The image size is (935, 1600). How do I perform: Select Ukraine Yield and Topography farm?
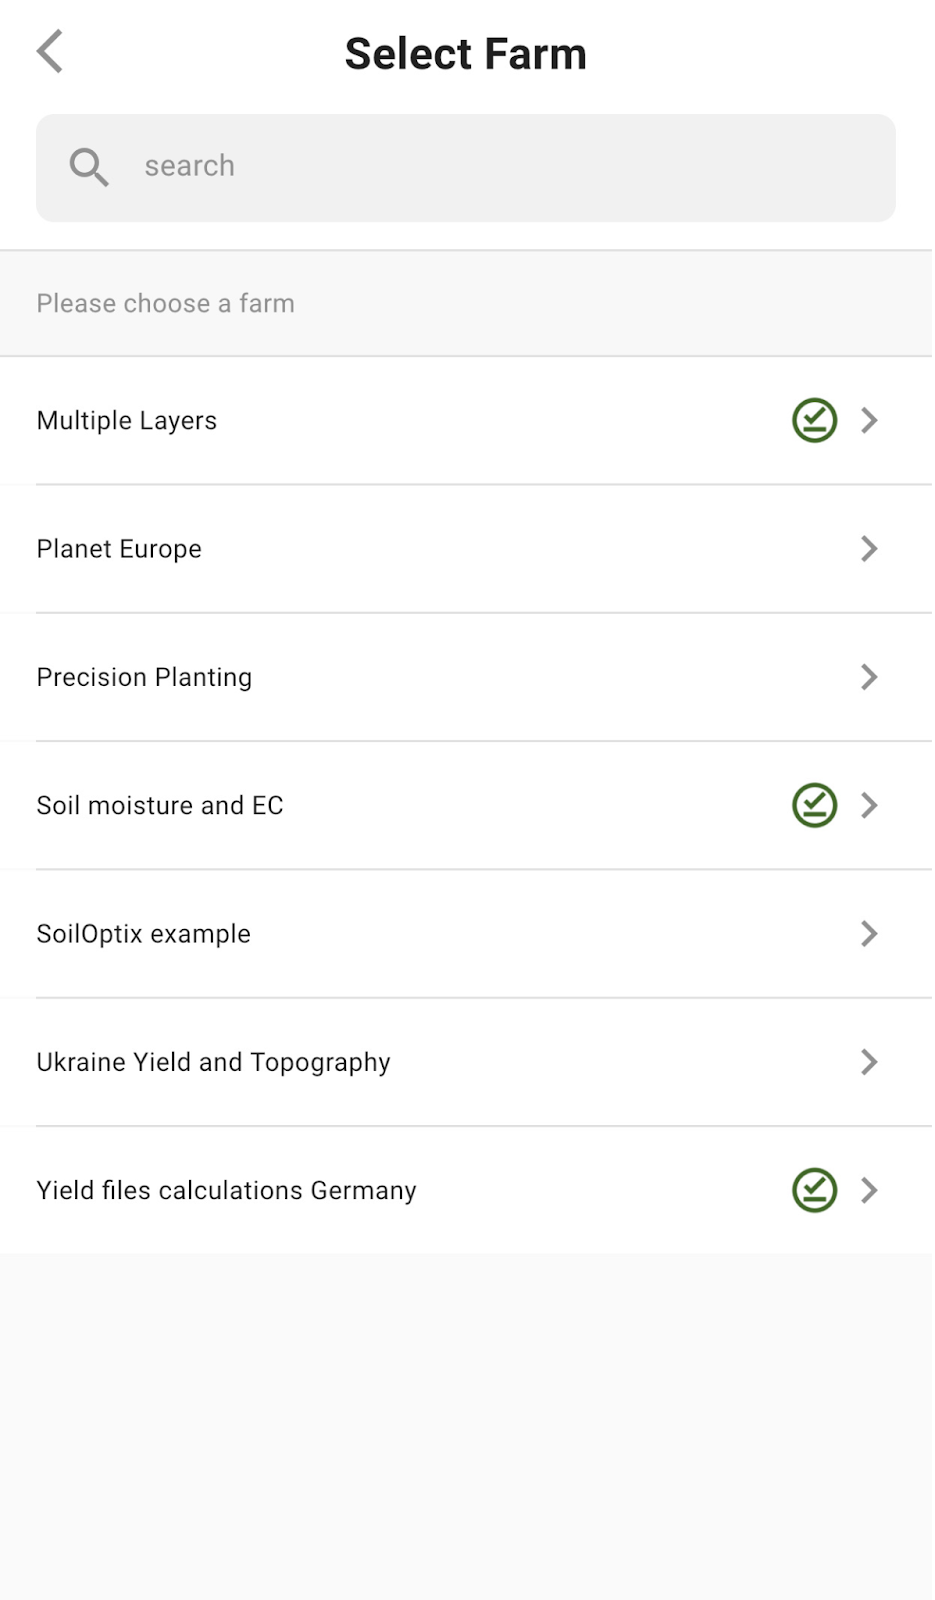click(213, 1062)
